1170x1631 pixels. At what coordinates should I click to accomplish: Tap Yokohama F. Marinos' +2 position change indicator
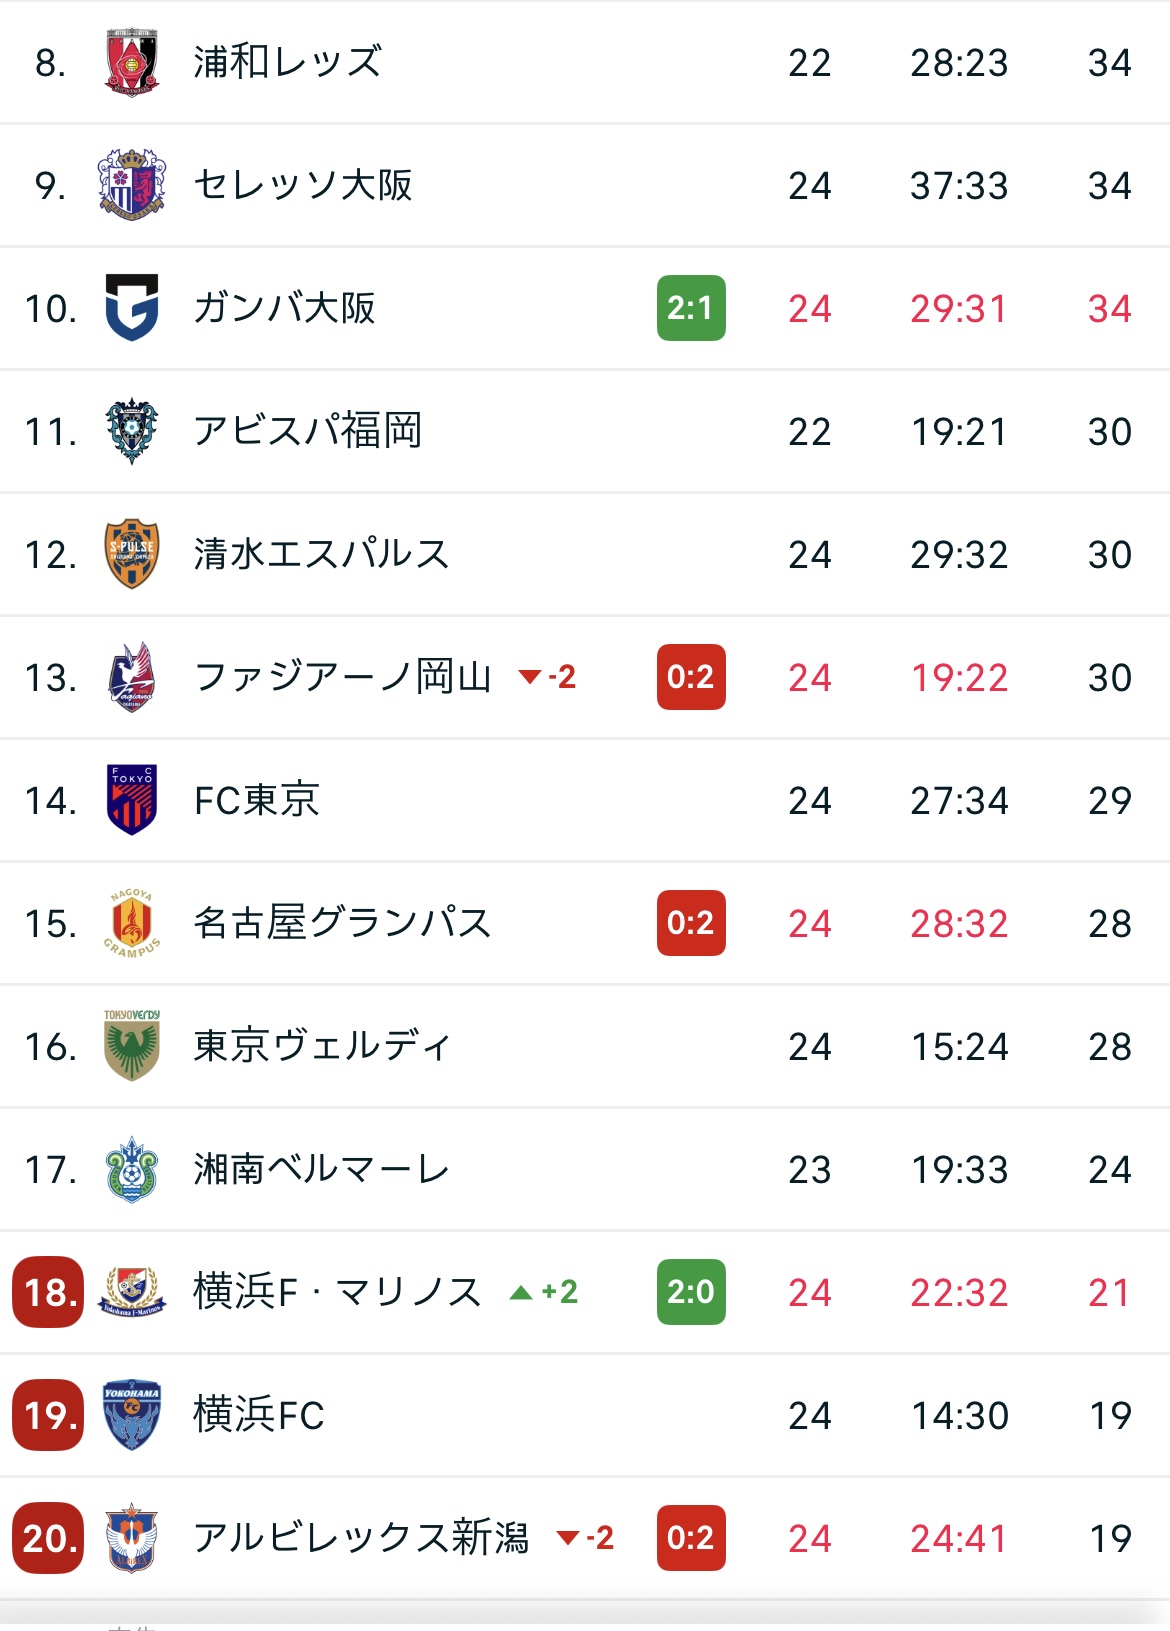544,1292
